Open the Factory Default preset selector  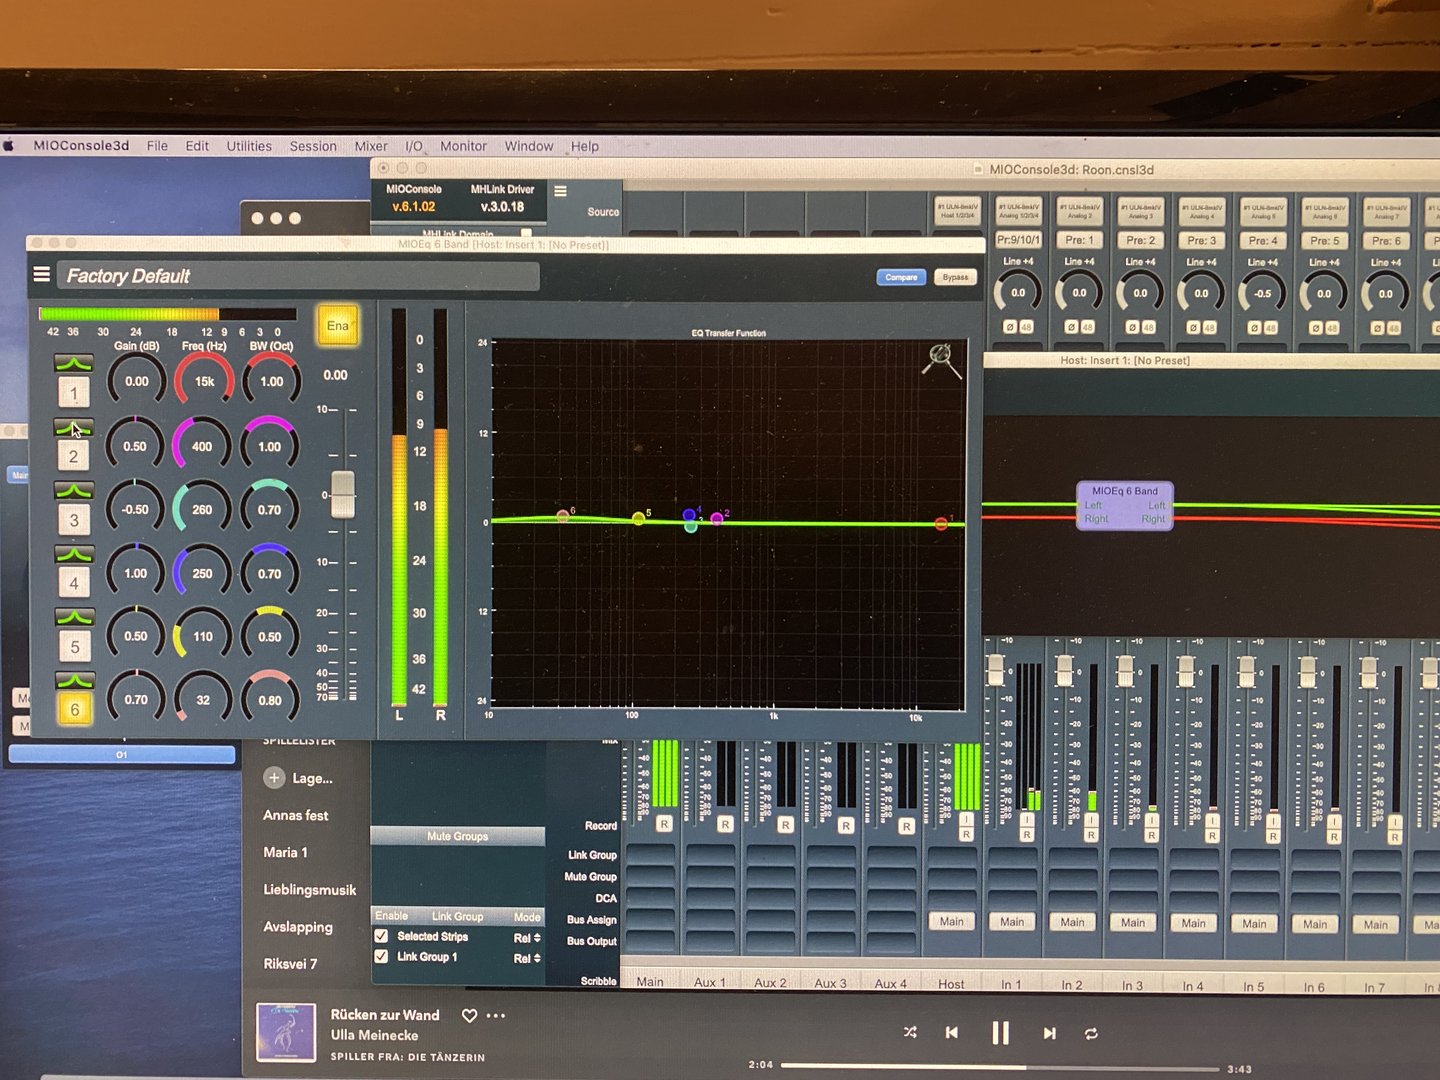pos(297,276)
